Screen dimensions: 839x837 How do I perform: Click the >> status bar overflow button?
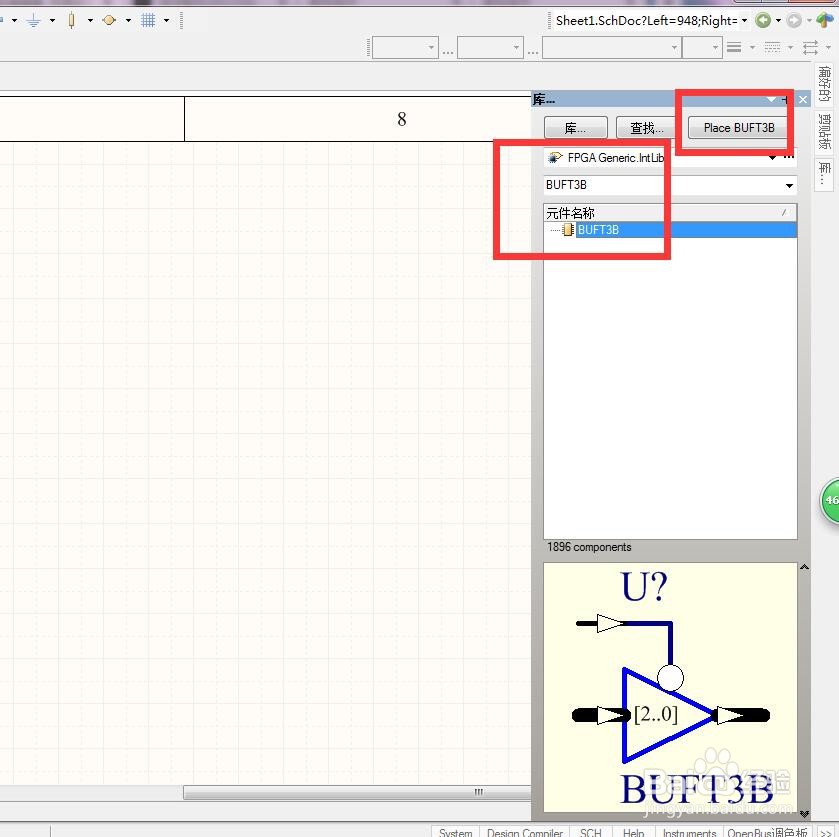(826, 832)
